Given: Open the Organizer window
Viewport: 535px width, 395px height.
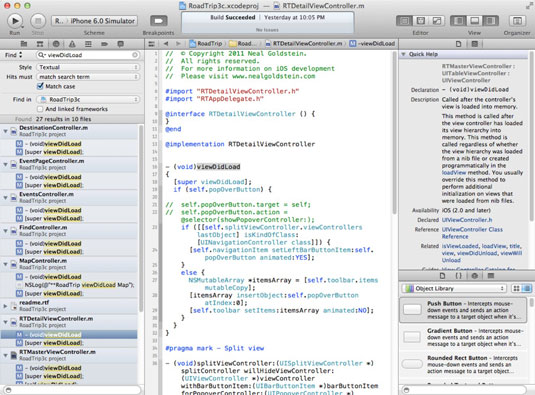Looking at the screenshot, I should point(517,21).
